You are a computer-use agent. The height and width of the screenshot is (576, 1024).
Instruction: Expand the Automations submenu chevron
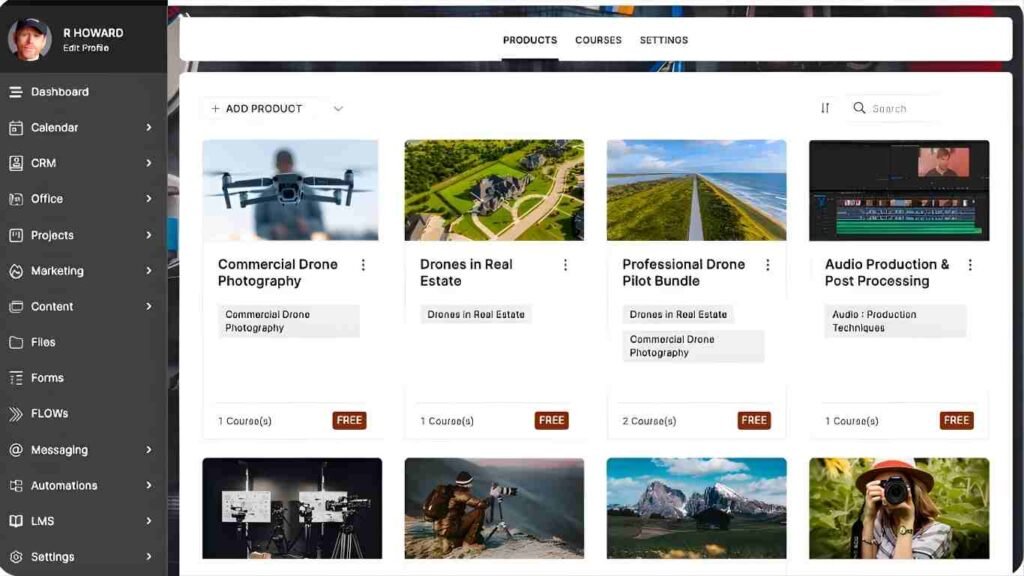point(148,486)
